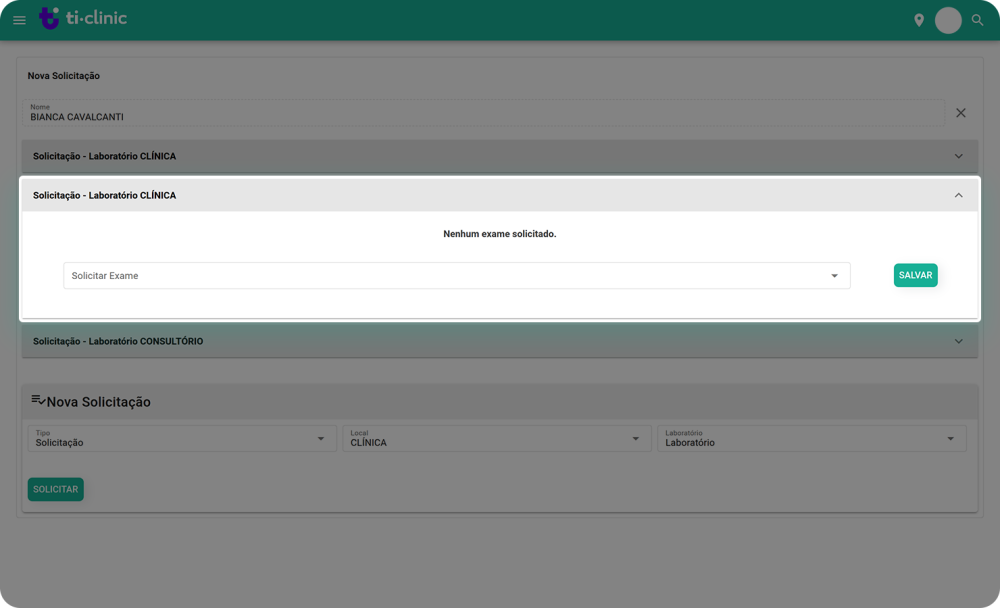Click the ti-clinic logo
1000x608 pixels.
83,18
